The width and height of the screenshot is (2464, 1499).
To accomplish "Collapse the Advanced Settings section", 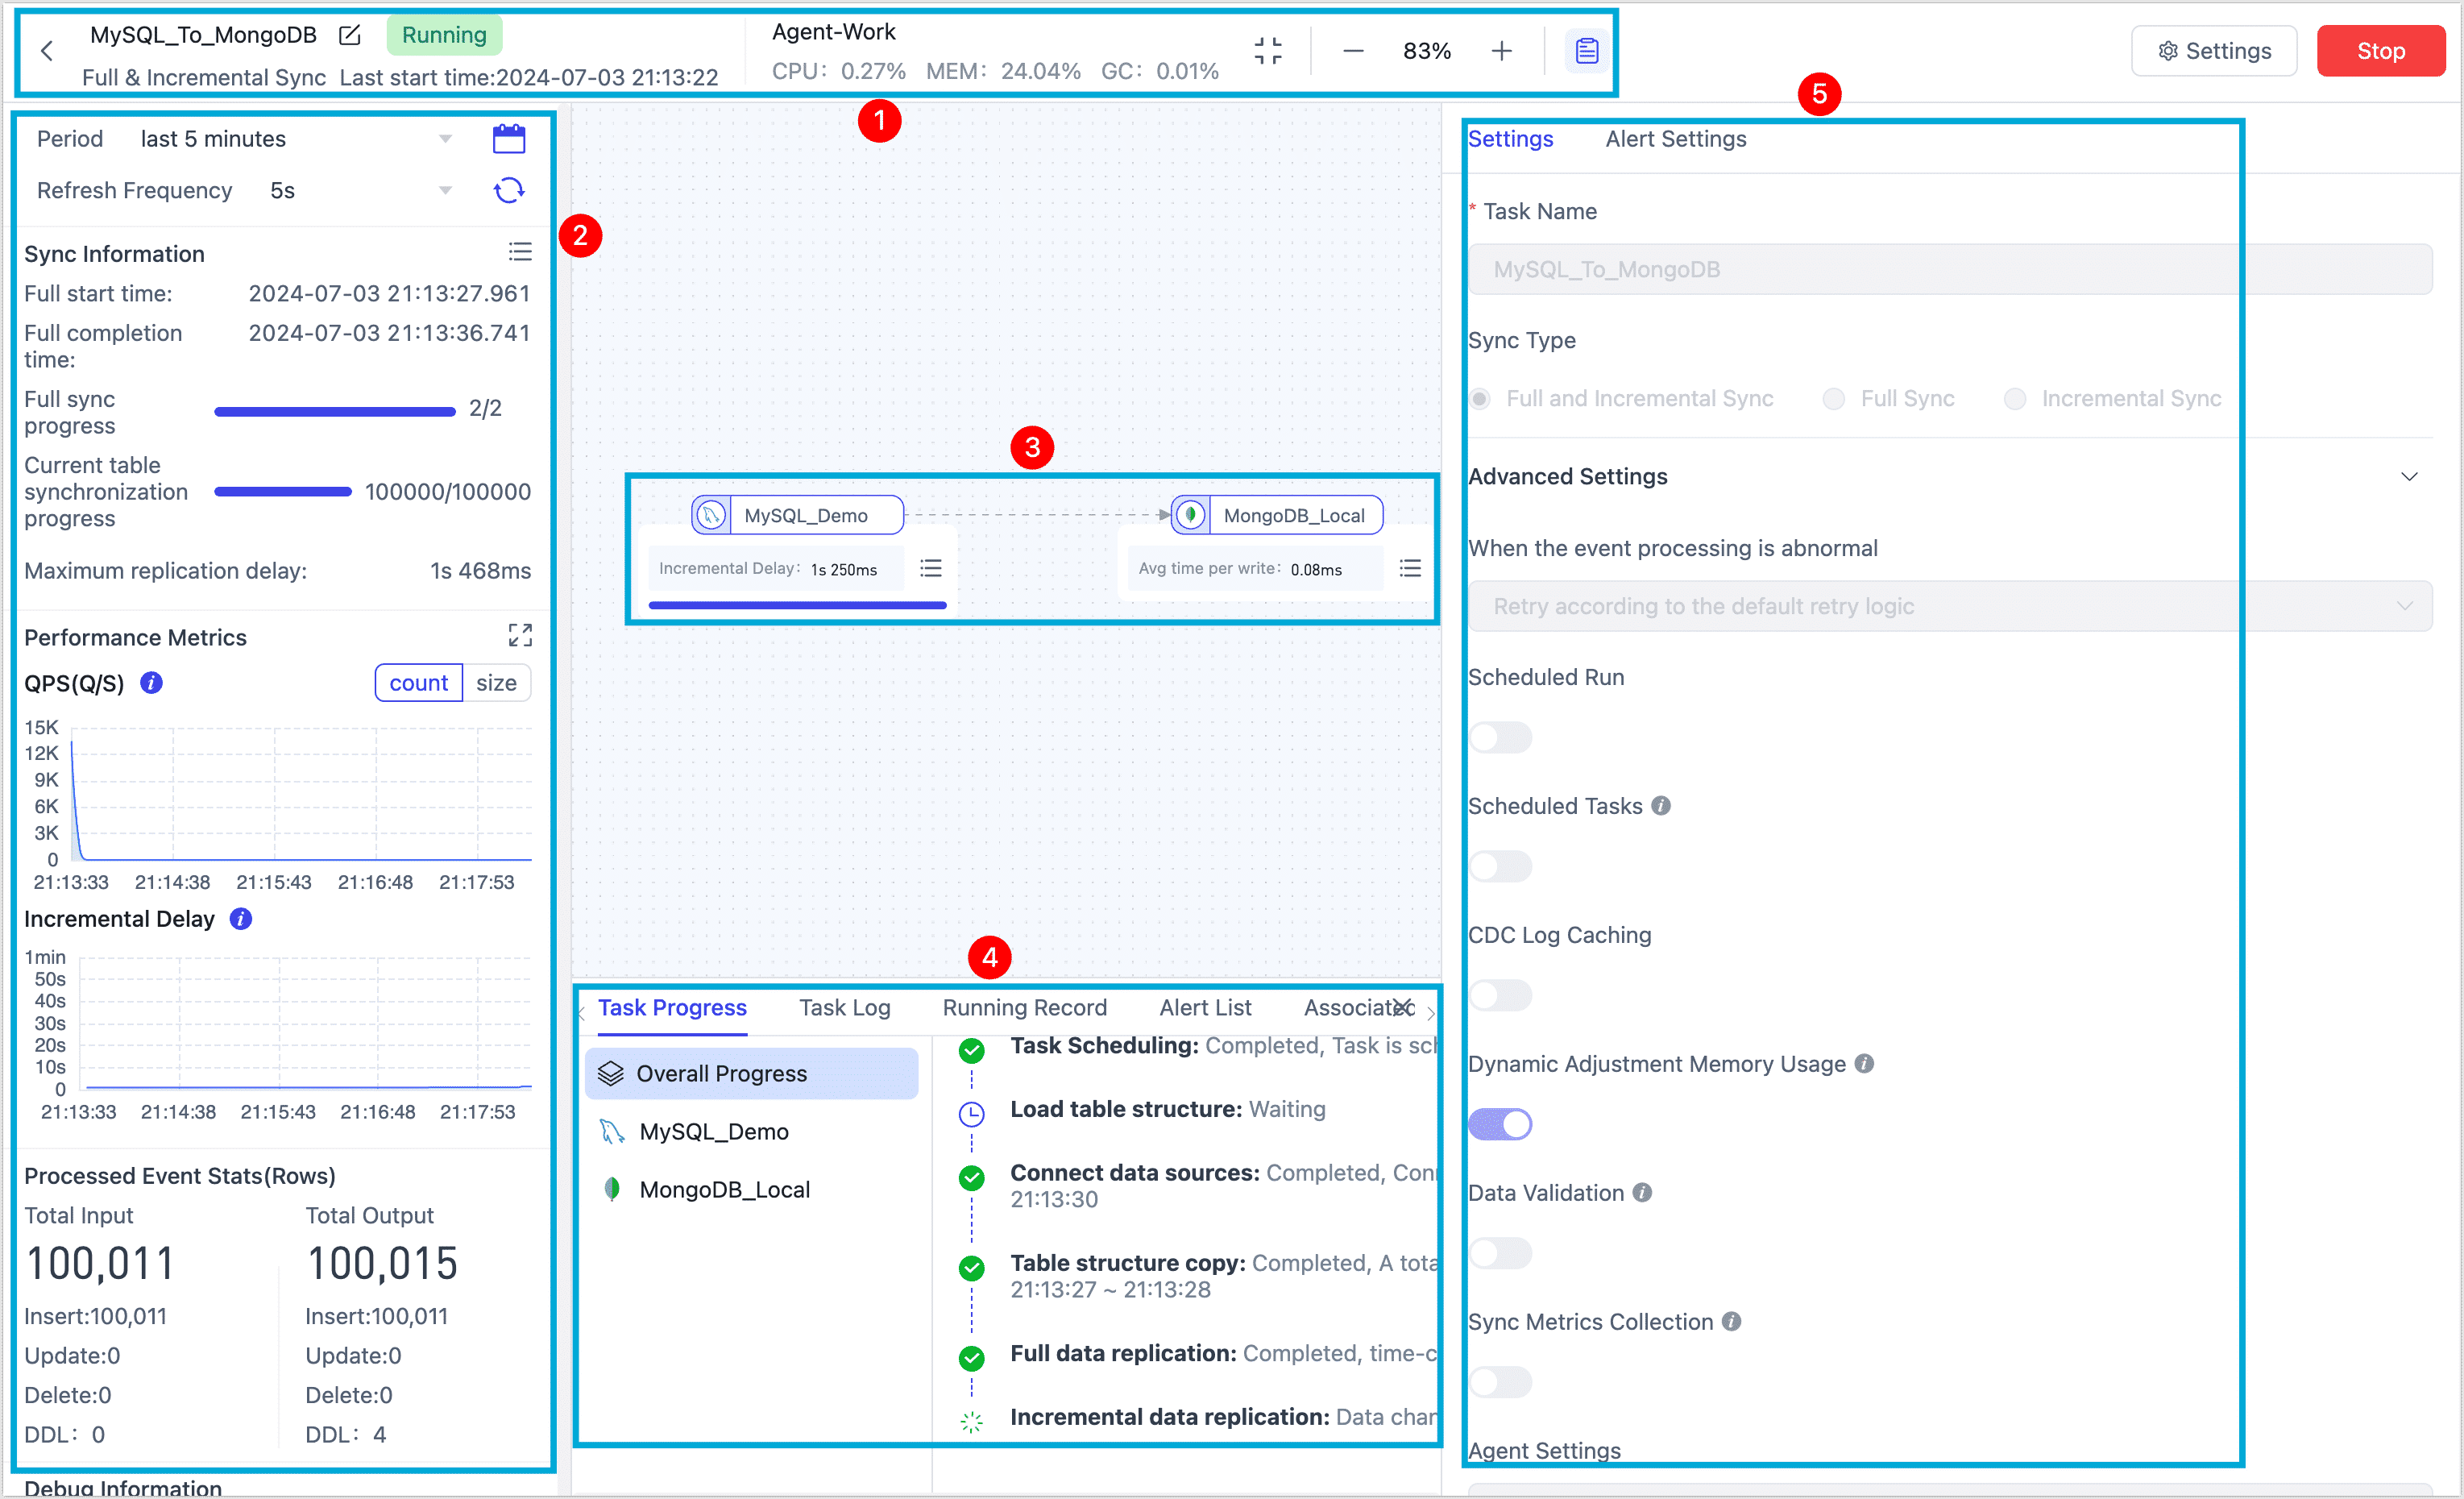I will point(2409,477).
